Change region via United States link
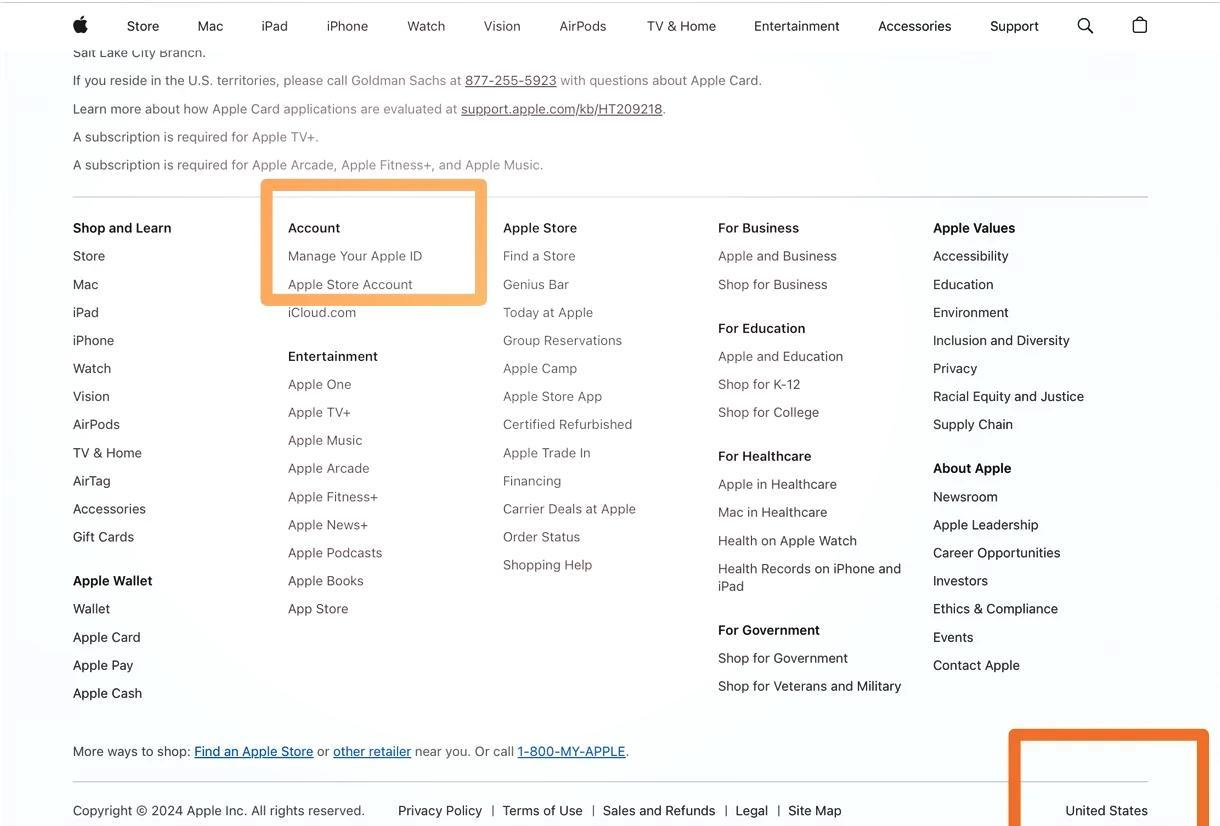 coord(1106,811)
